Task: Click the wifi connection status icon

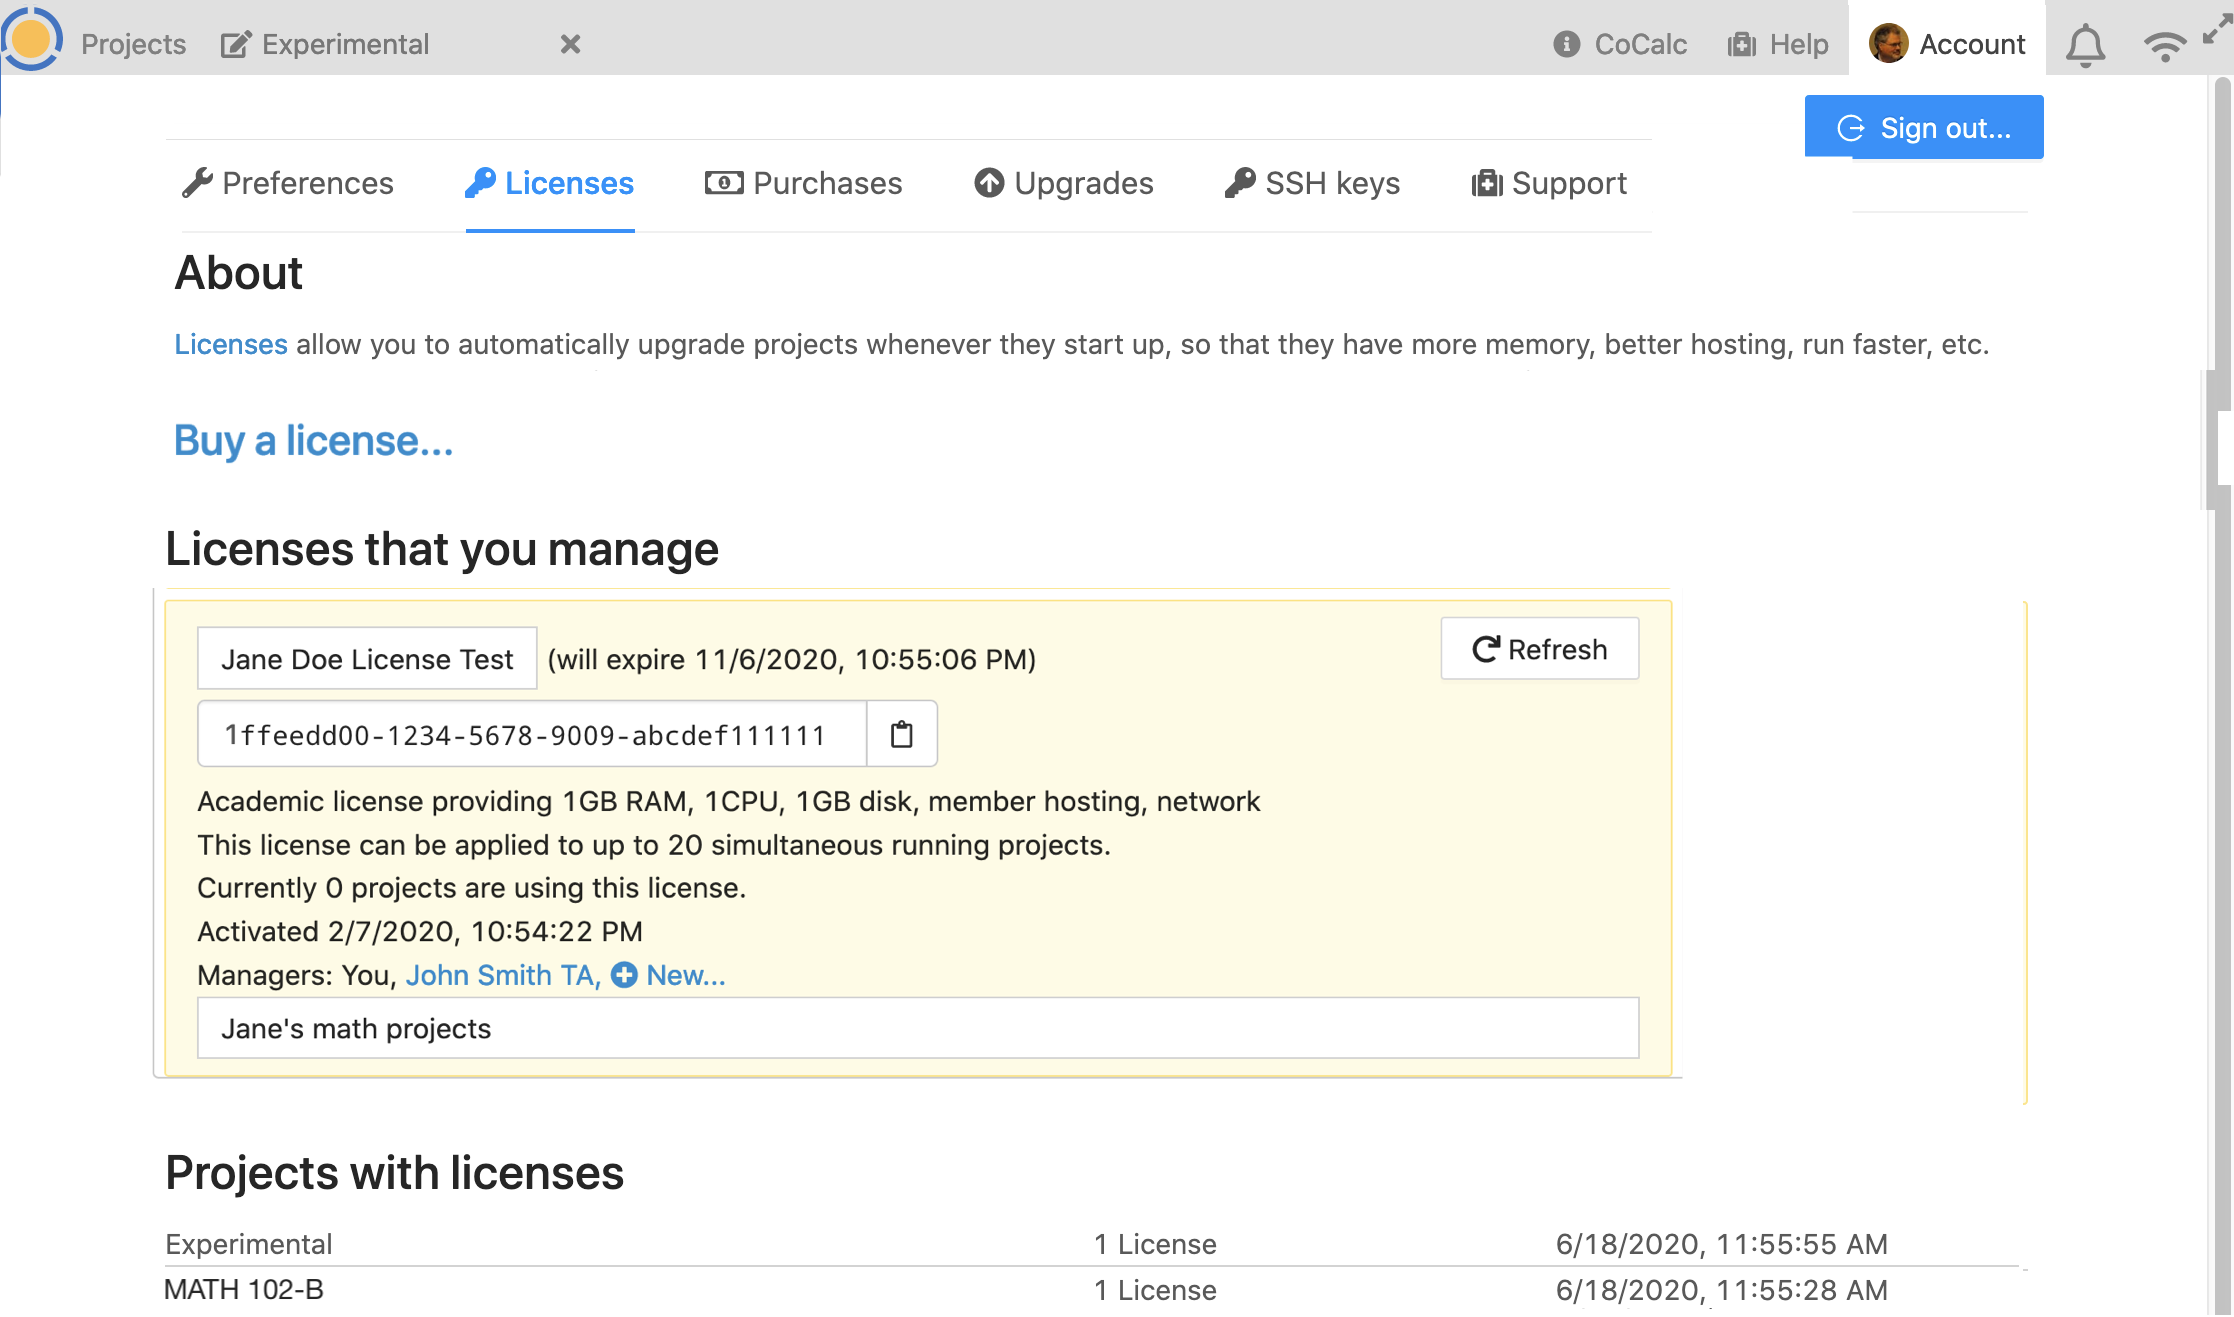Action: pos(2164,45)
